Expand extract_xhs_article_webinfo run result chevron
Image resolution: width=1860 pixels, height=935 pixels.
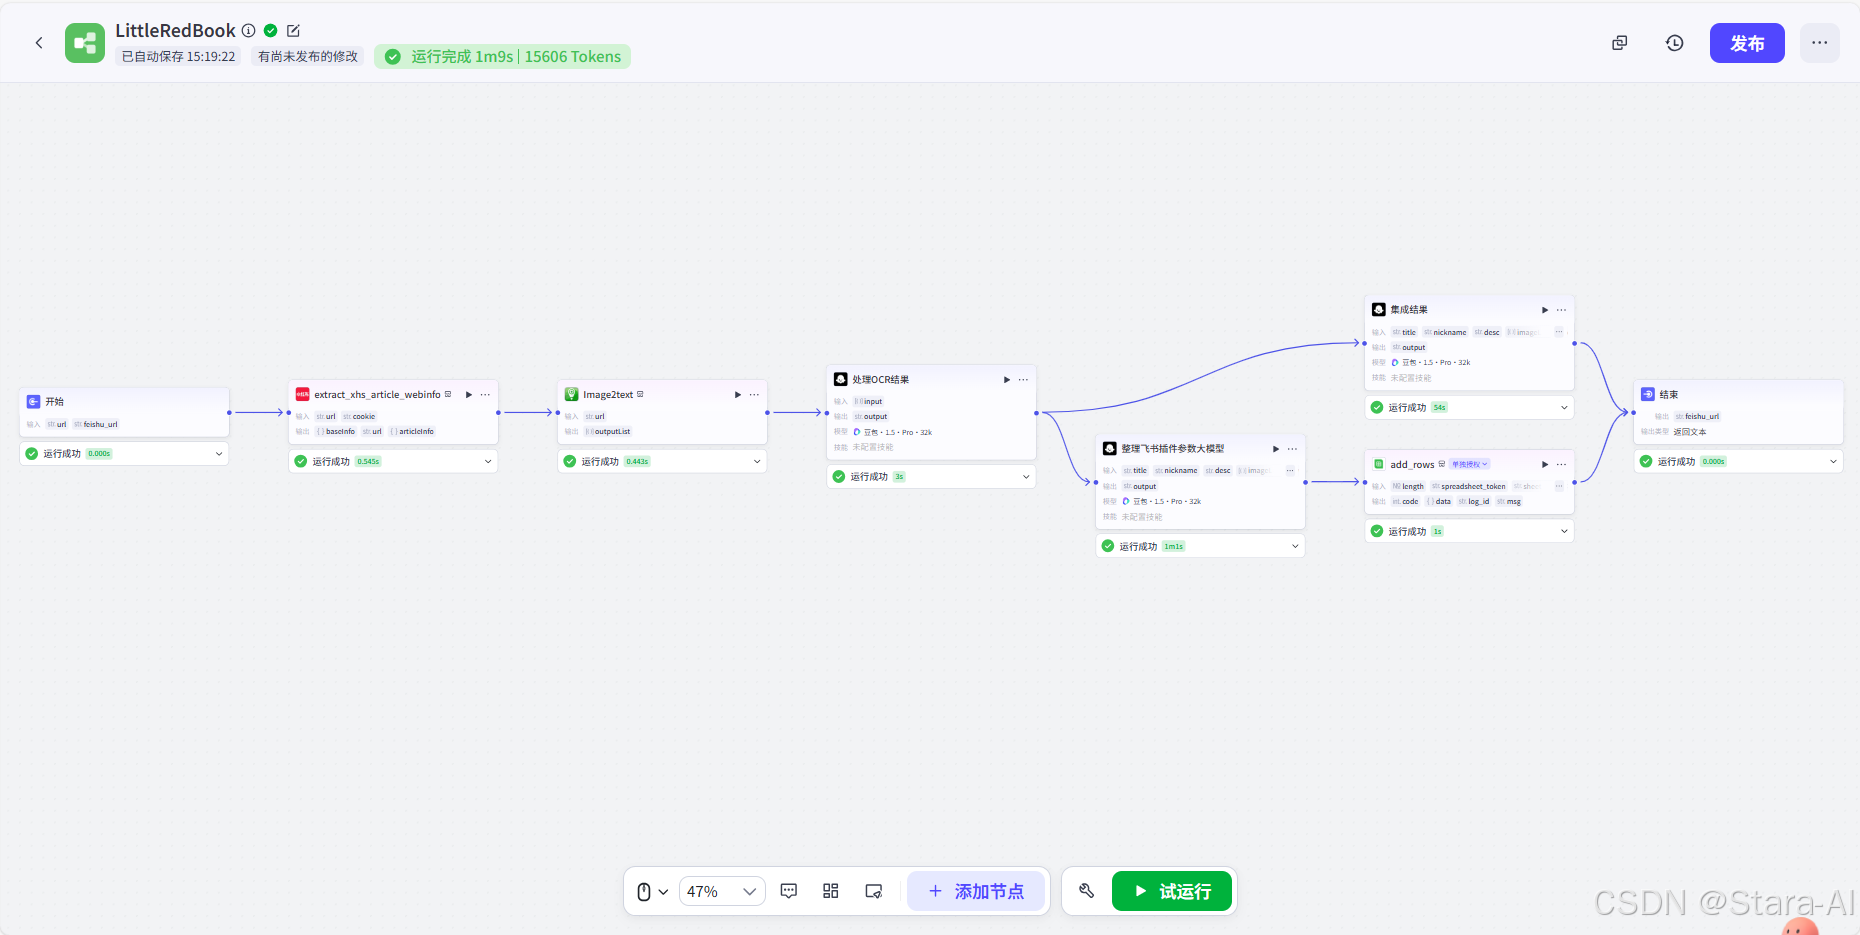[x=488, y=462]
